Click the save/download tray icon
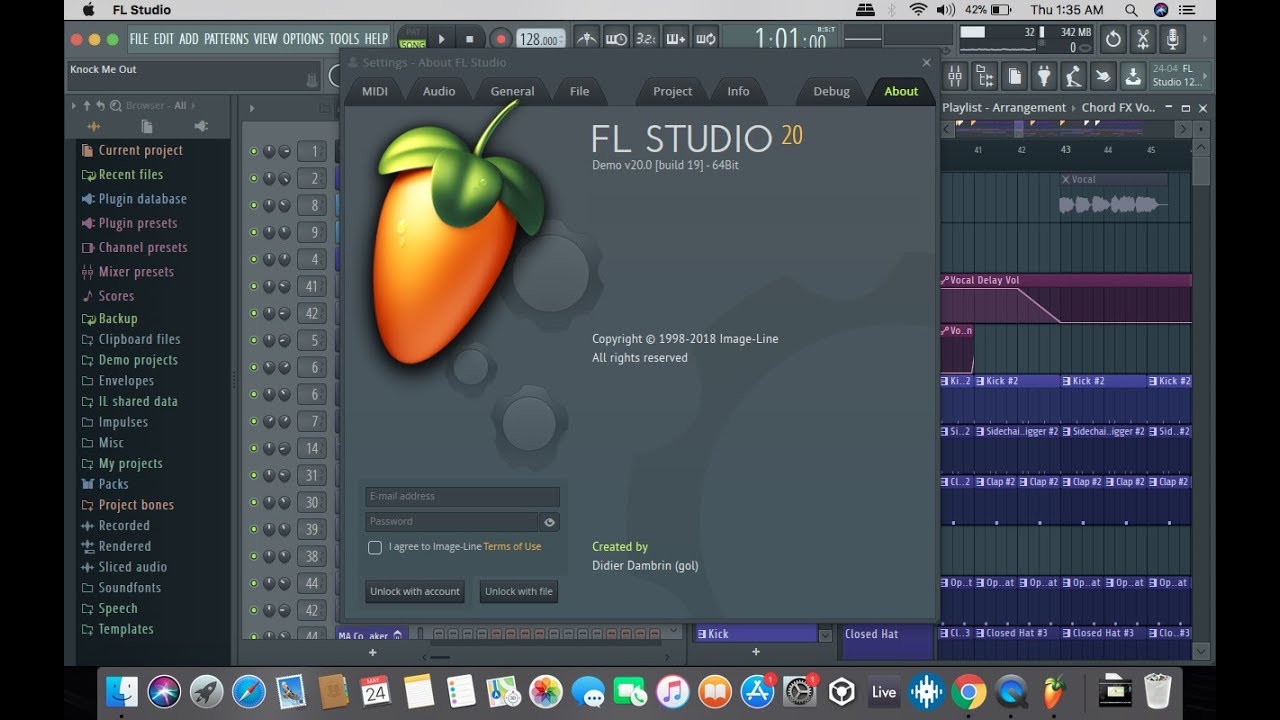This screenshot has height=720, width=1280. 1133,76
